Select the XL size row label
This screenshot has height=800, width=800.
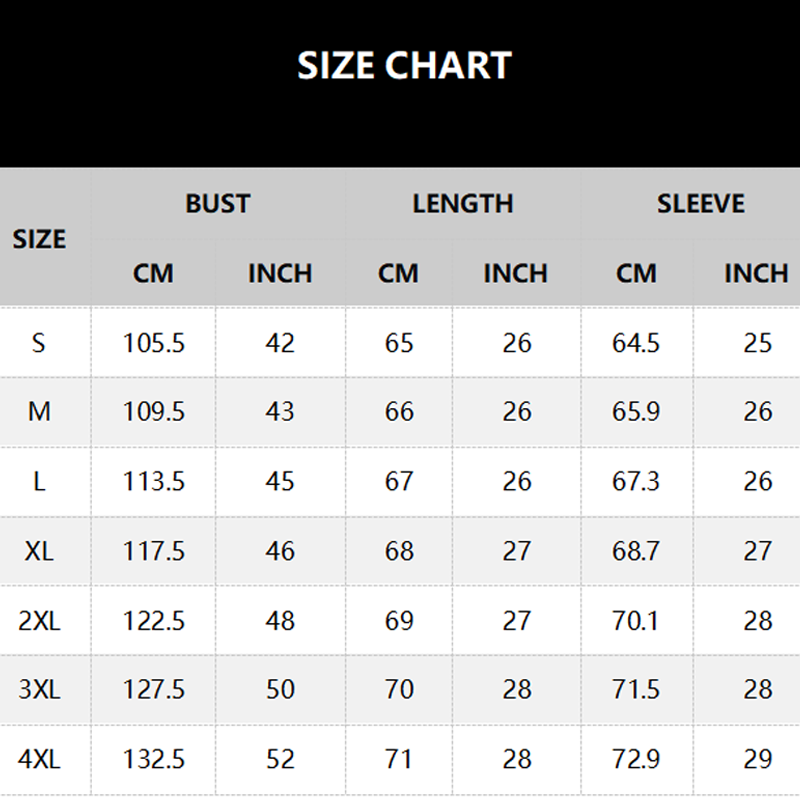pos(39,550)
